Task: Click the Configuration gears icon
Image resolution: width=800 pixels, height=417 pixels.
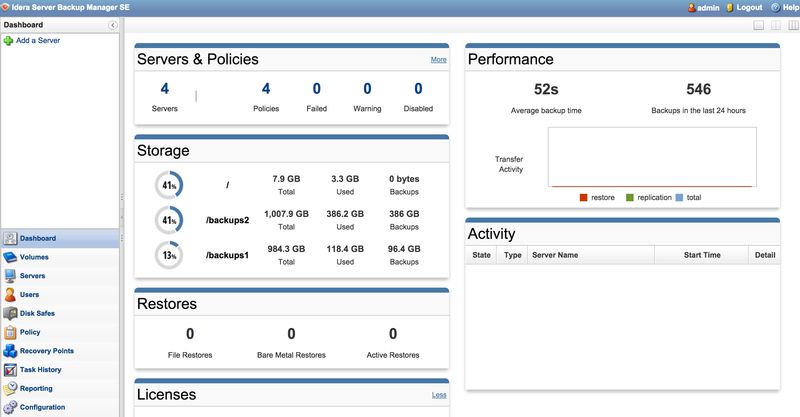Action: point(10,407)
